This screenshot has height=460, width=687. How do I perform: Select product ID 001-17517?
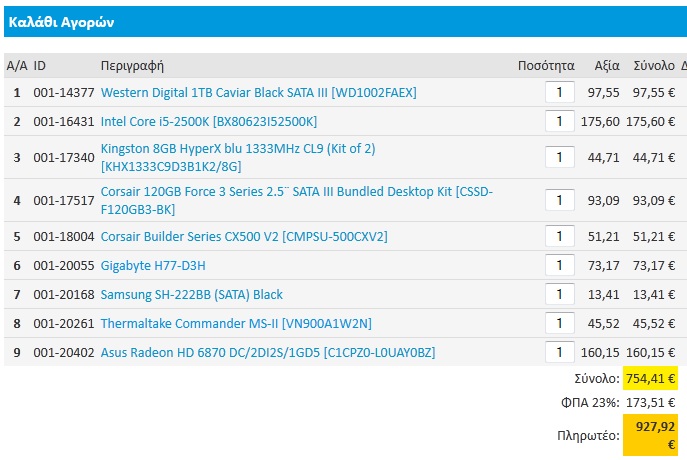coord(64,200)
